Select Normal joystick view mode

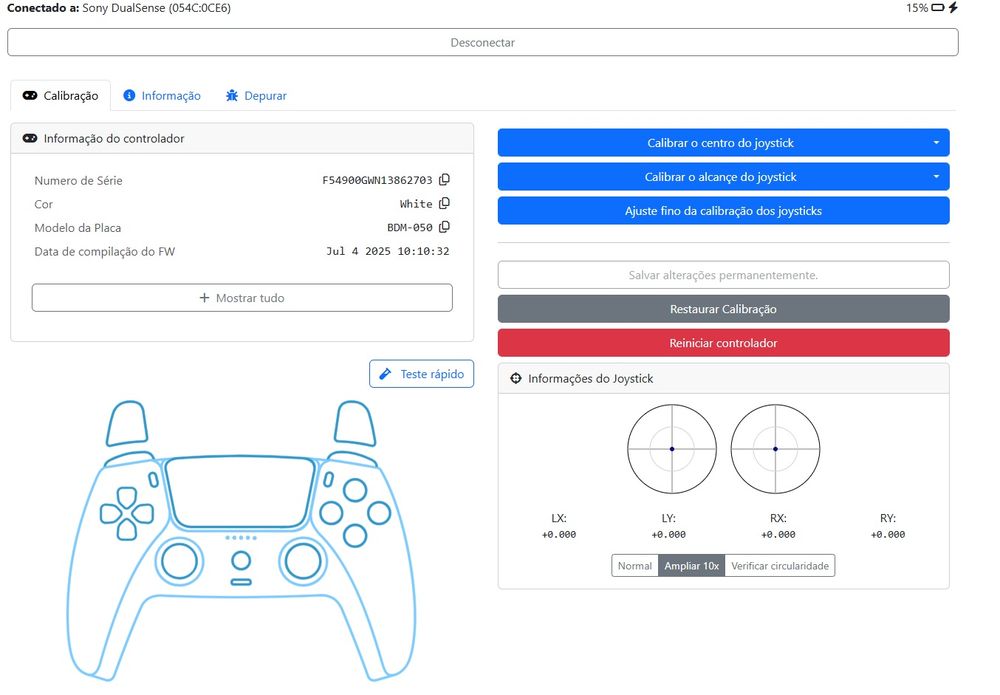click(635, 566)
